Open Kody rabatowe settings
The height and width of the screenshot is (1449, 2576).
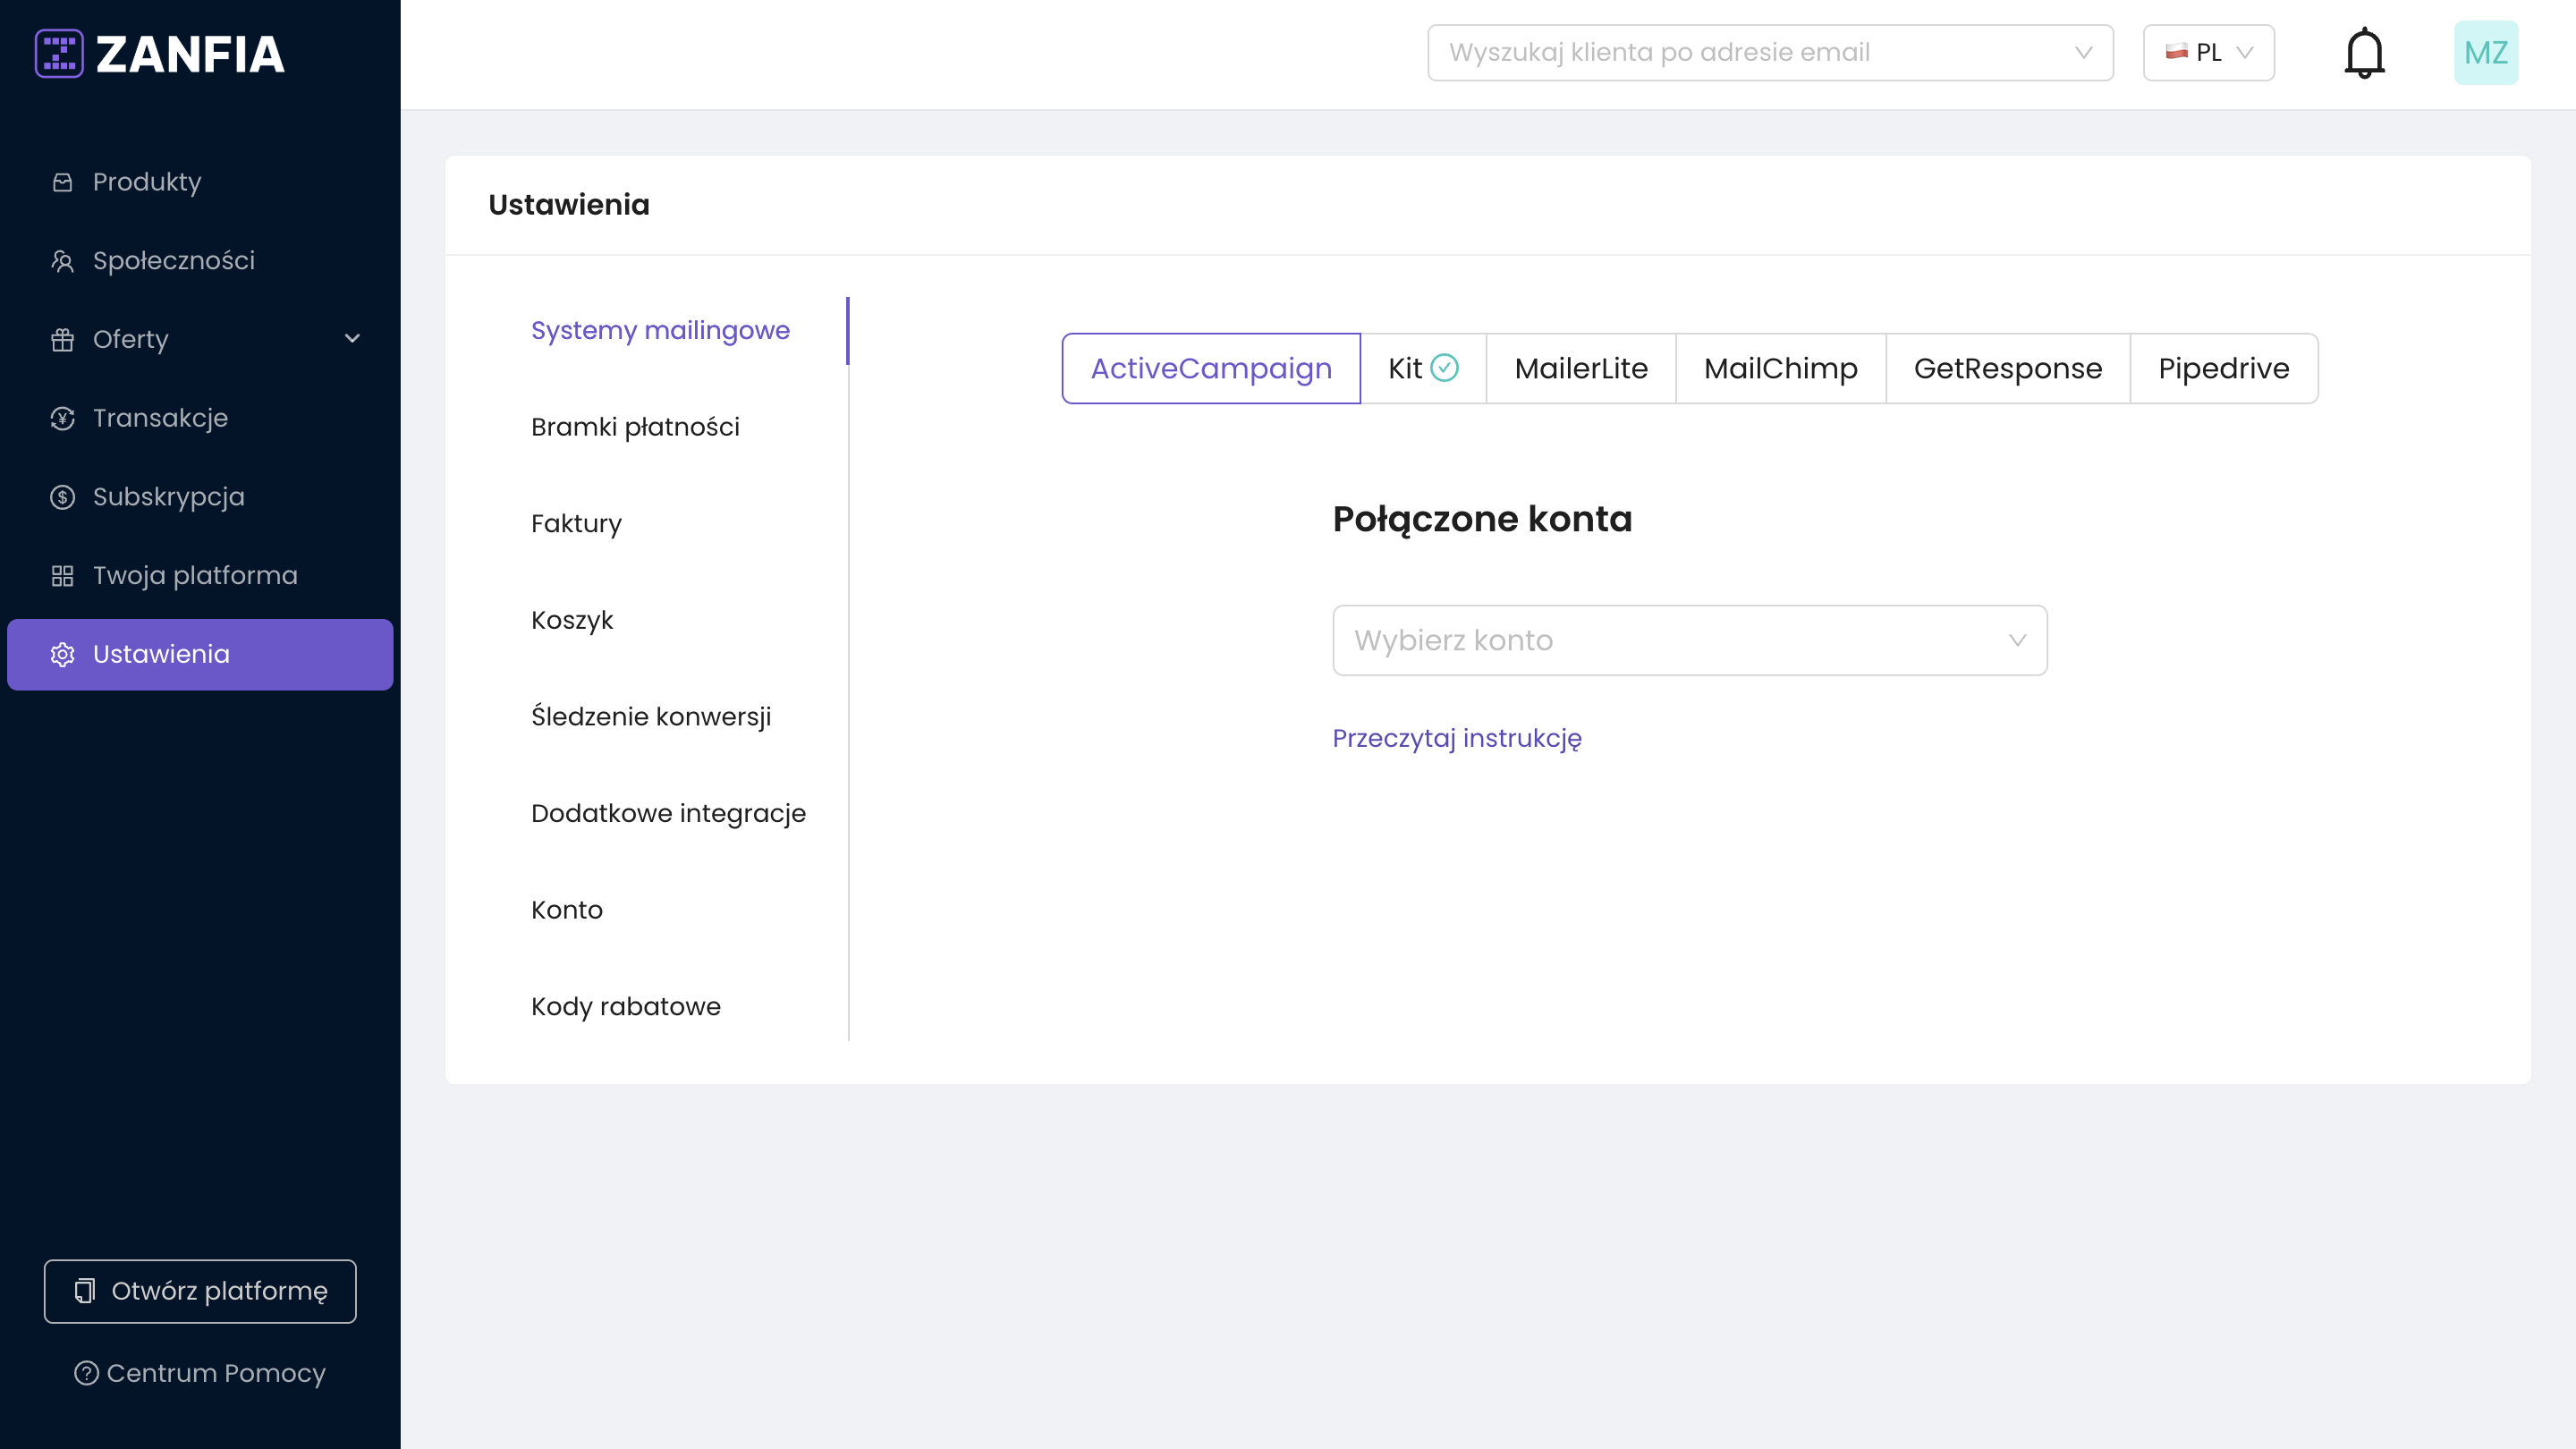pos(625,1007)
